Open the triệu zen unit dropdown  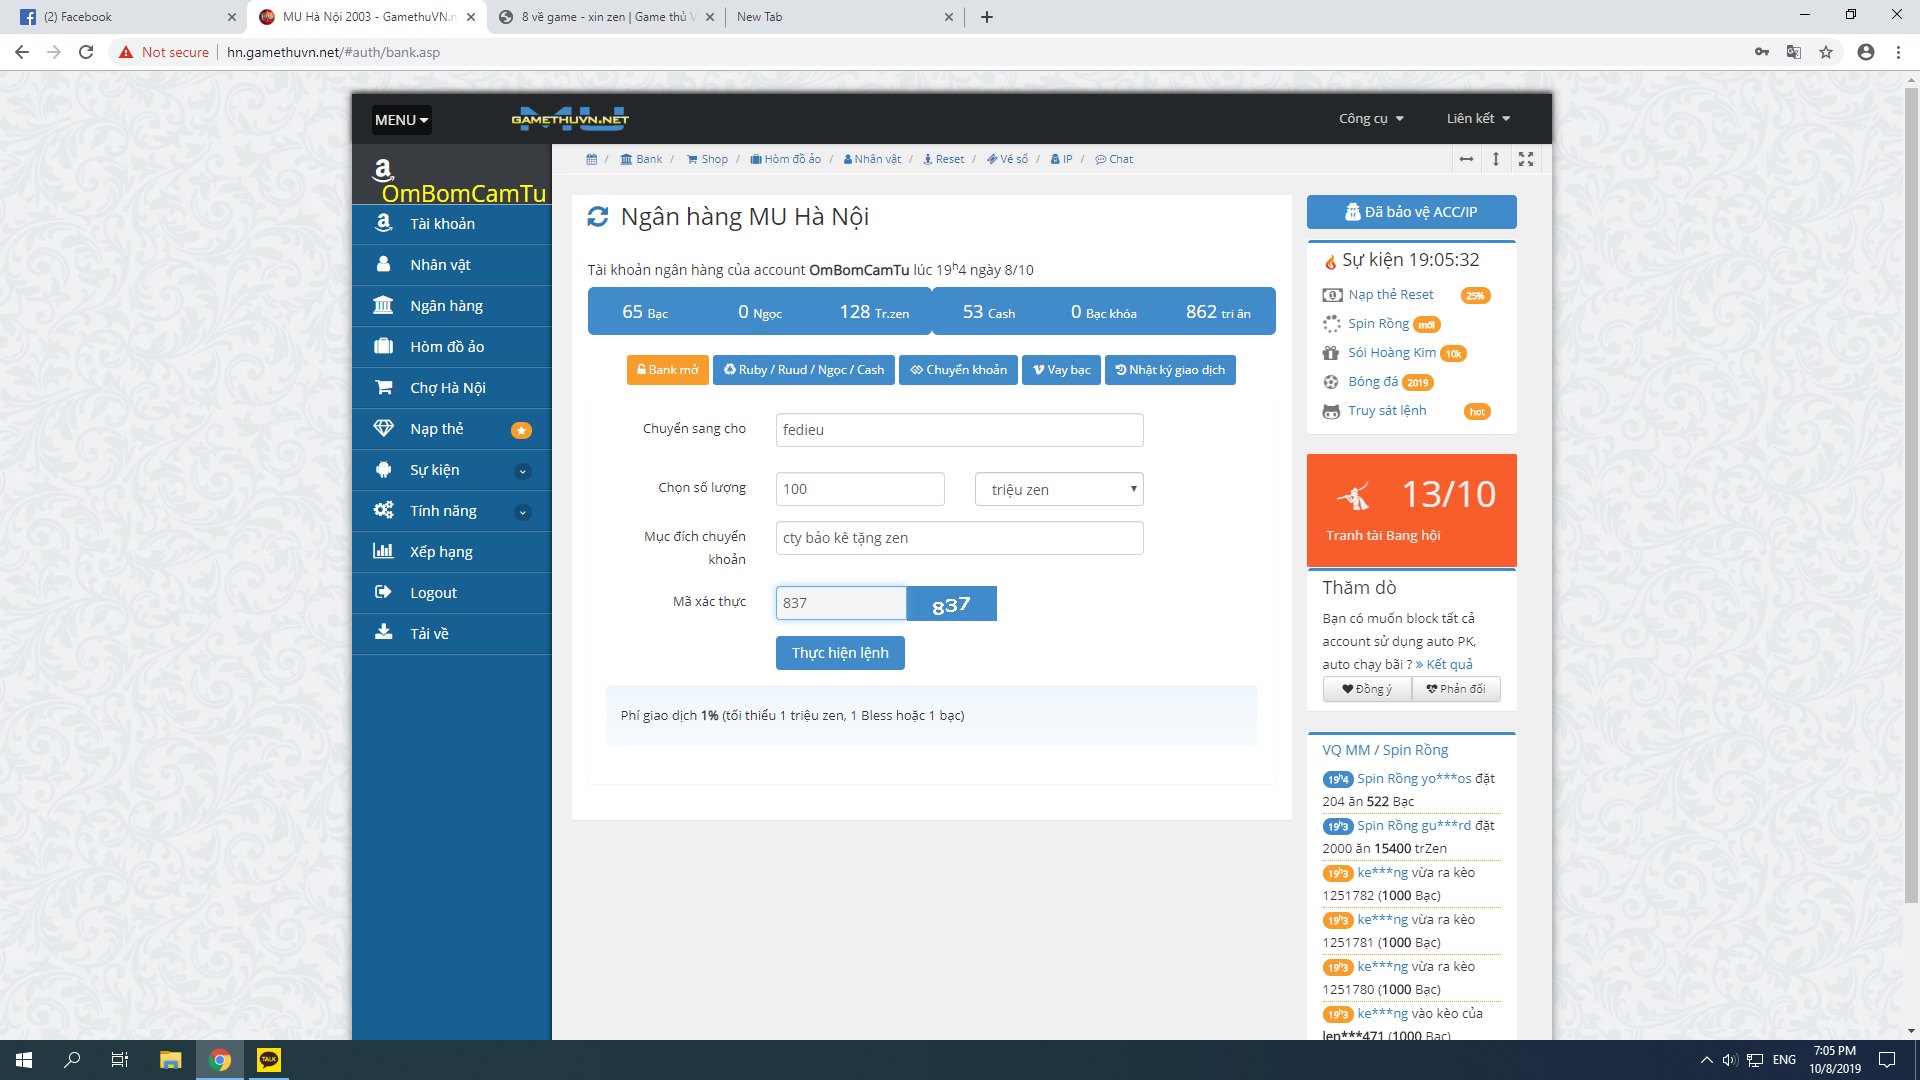pos(1059,489)
